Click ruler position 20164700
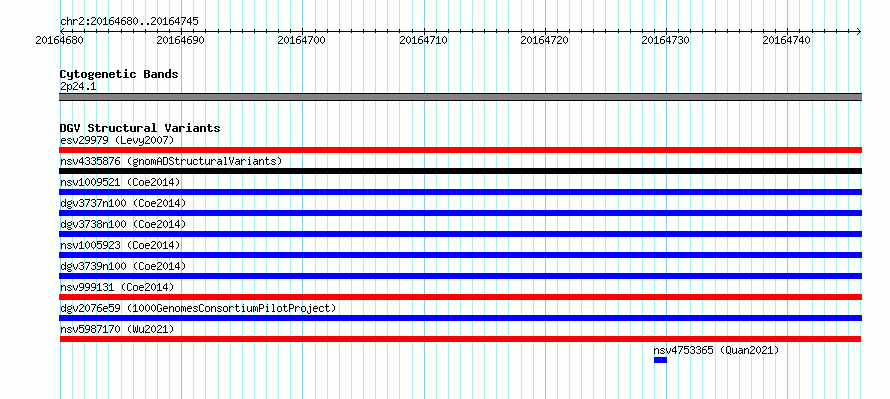This screenshot has width=890, height=399. pyautogui.click(x=302, y=40)
